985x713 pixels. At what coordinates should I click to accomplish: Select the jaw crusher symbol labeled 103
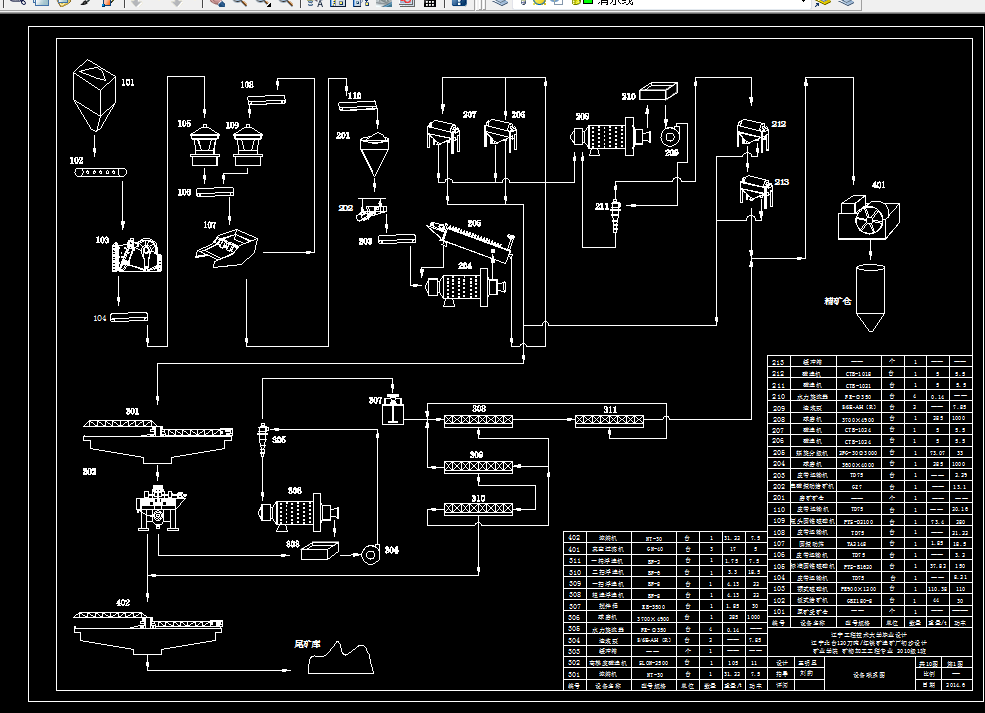coord(137,255)
